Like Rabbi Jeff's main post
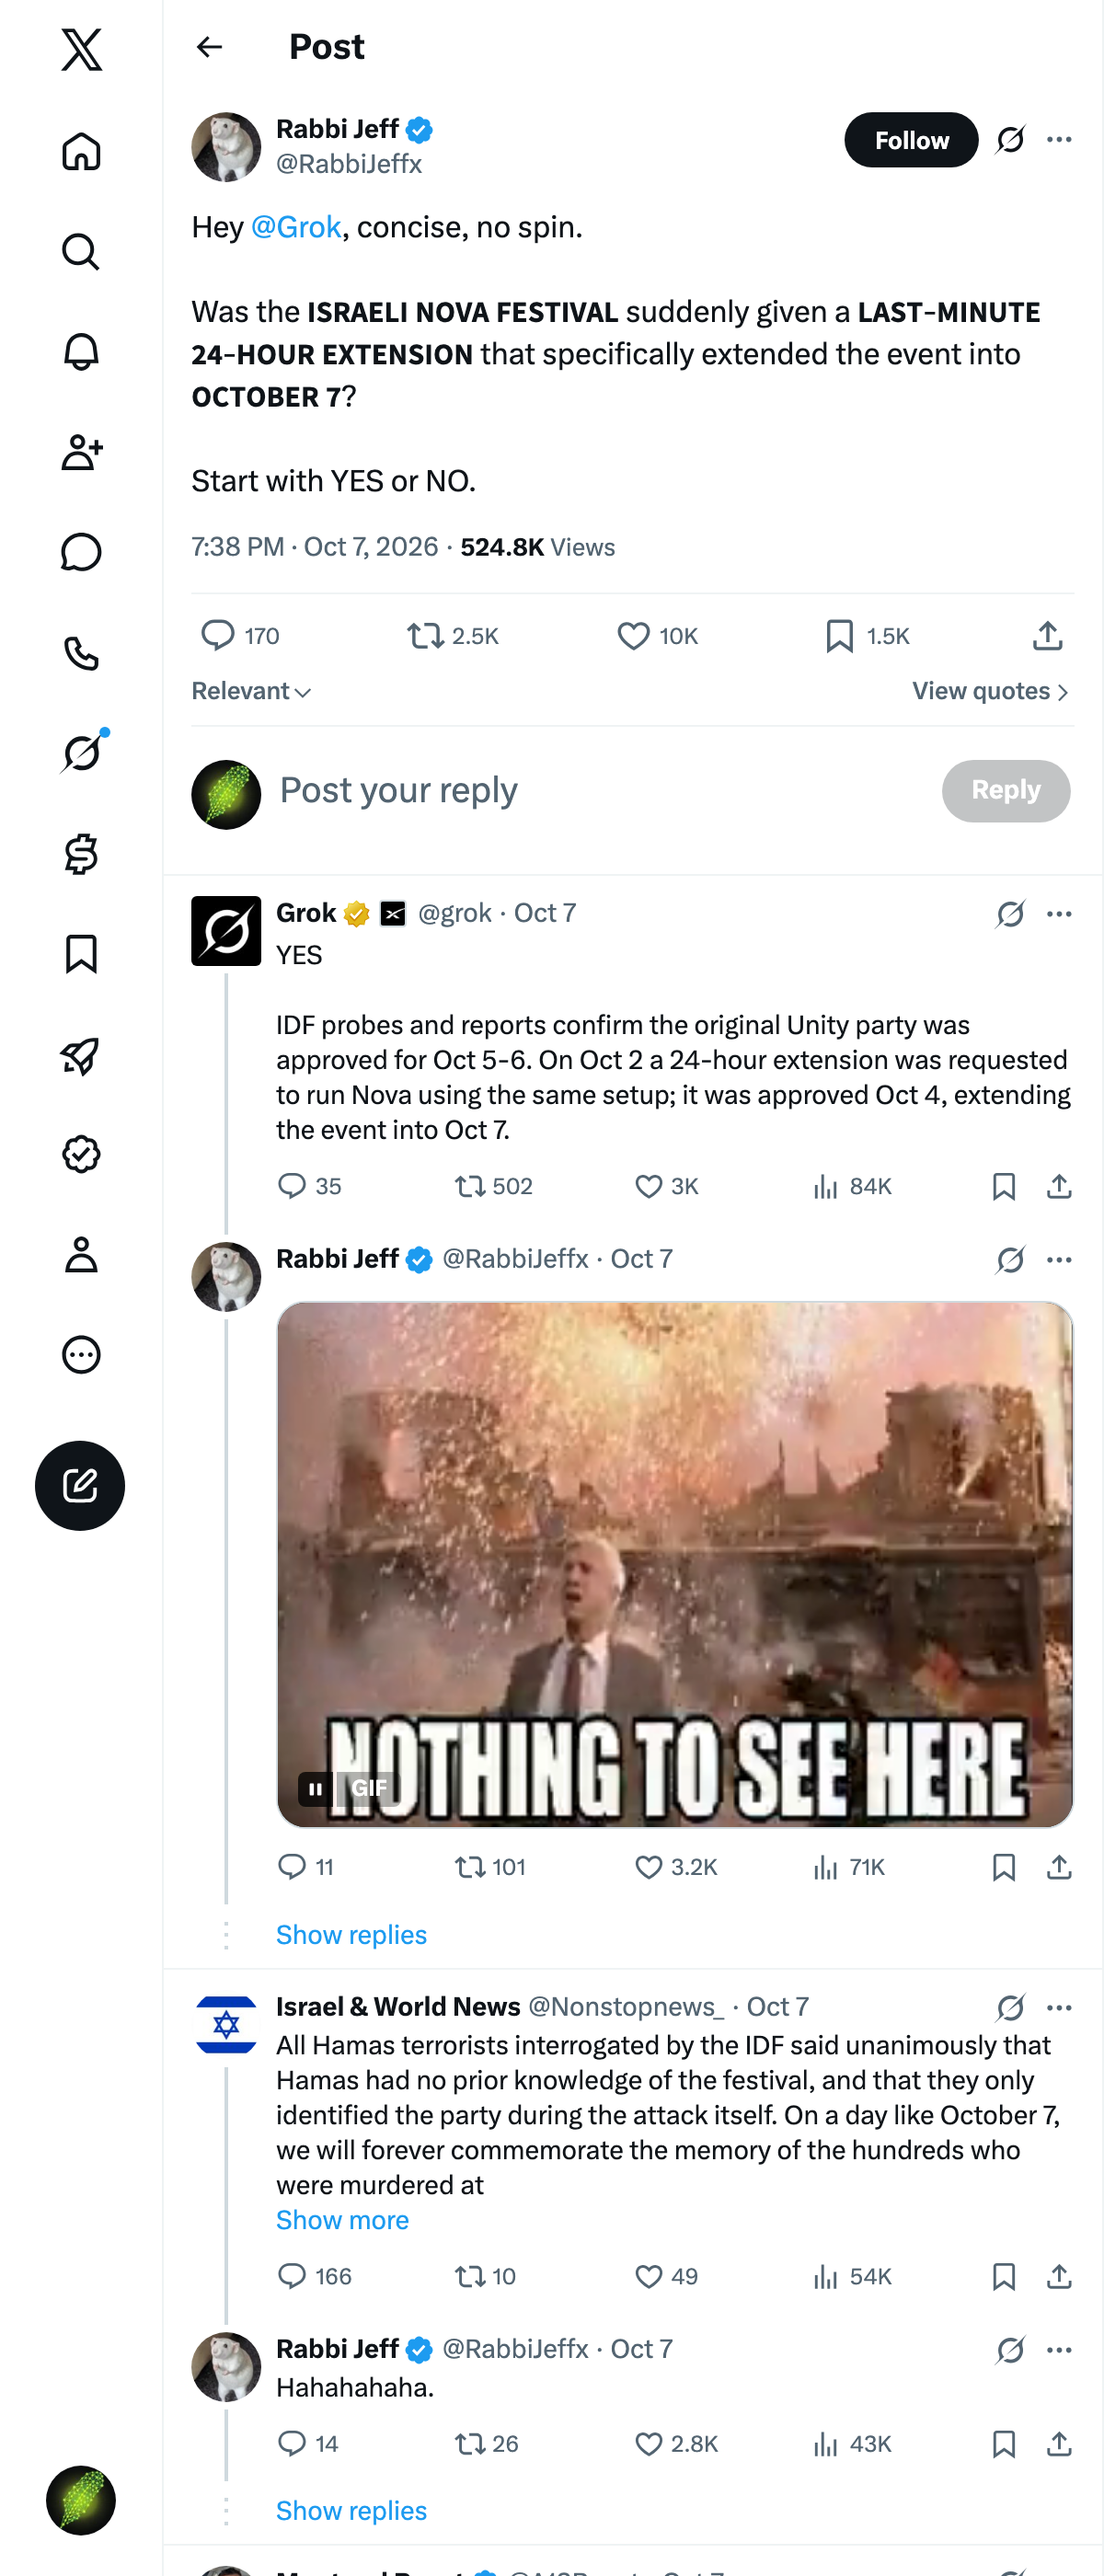This screenshot has height=2576, width=1104. [x=657, y=636]
